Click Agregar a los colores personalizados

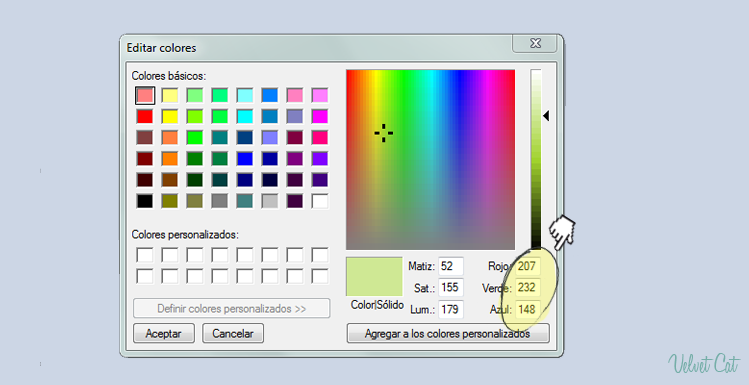448,333
